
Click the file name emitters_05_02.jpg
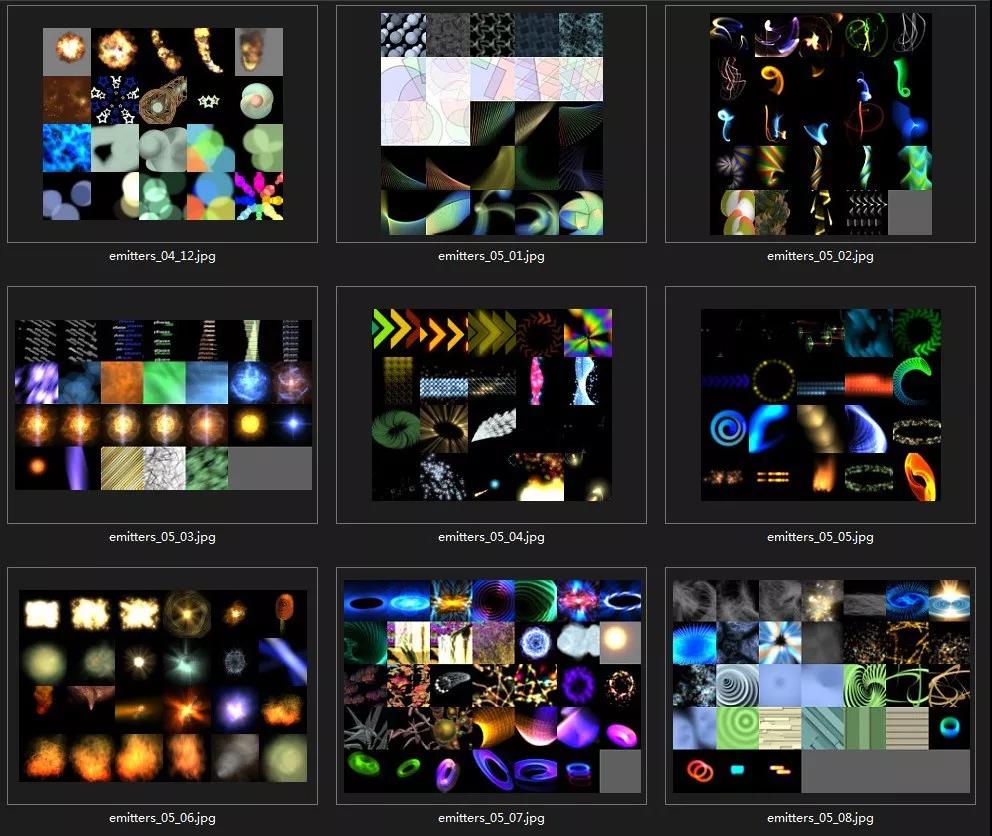[x=821, y=256]
